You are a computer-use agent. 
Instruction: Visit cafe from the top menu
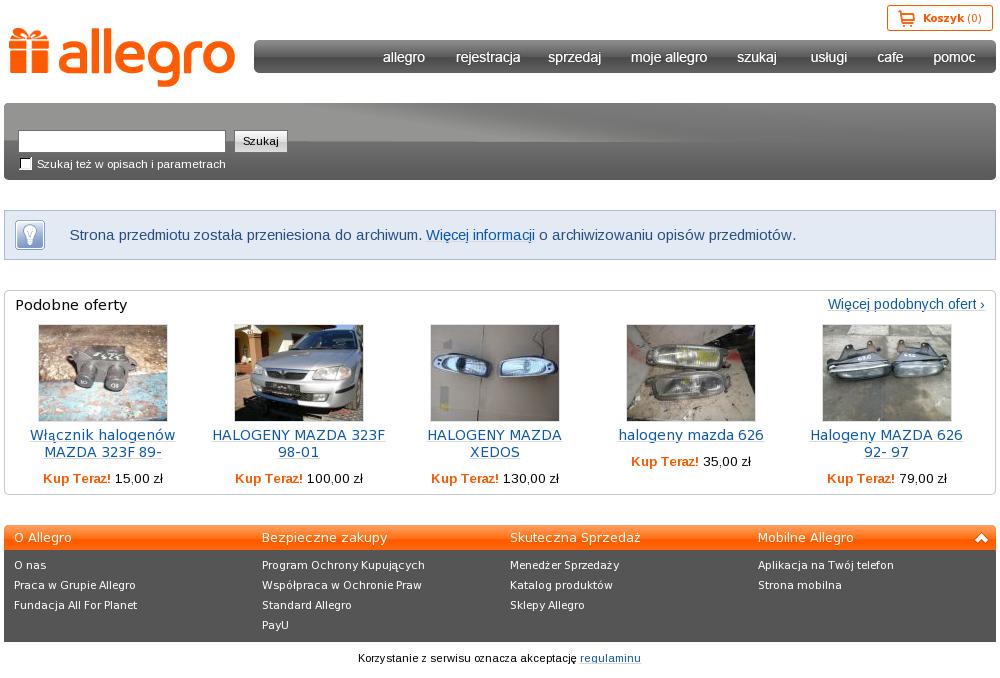[890, 57]
